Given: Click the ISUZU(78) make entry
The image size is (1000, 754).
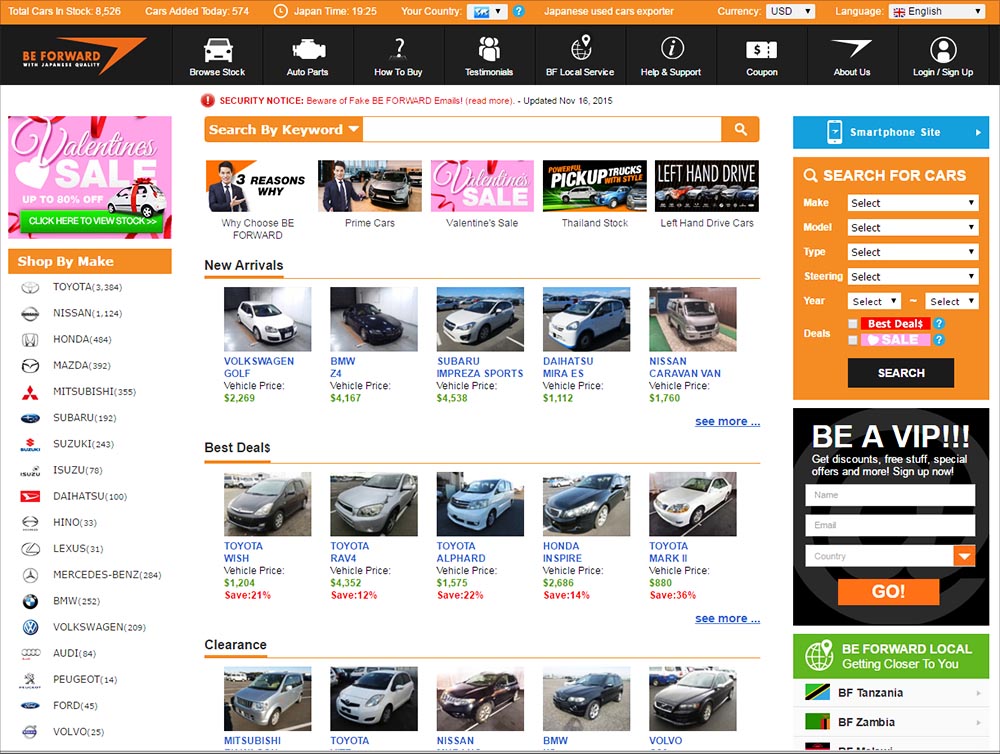Looking at the screenshot, I should (x=77, y=470).
